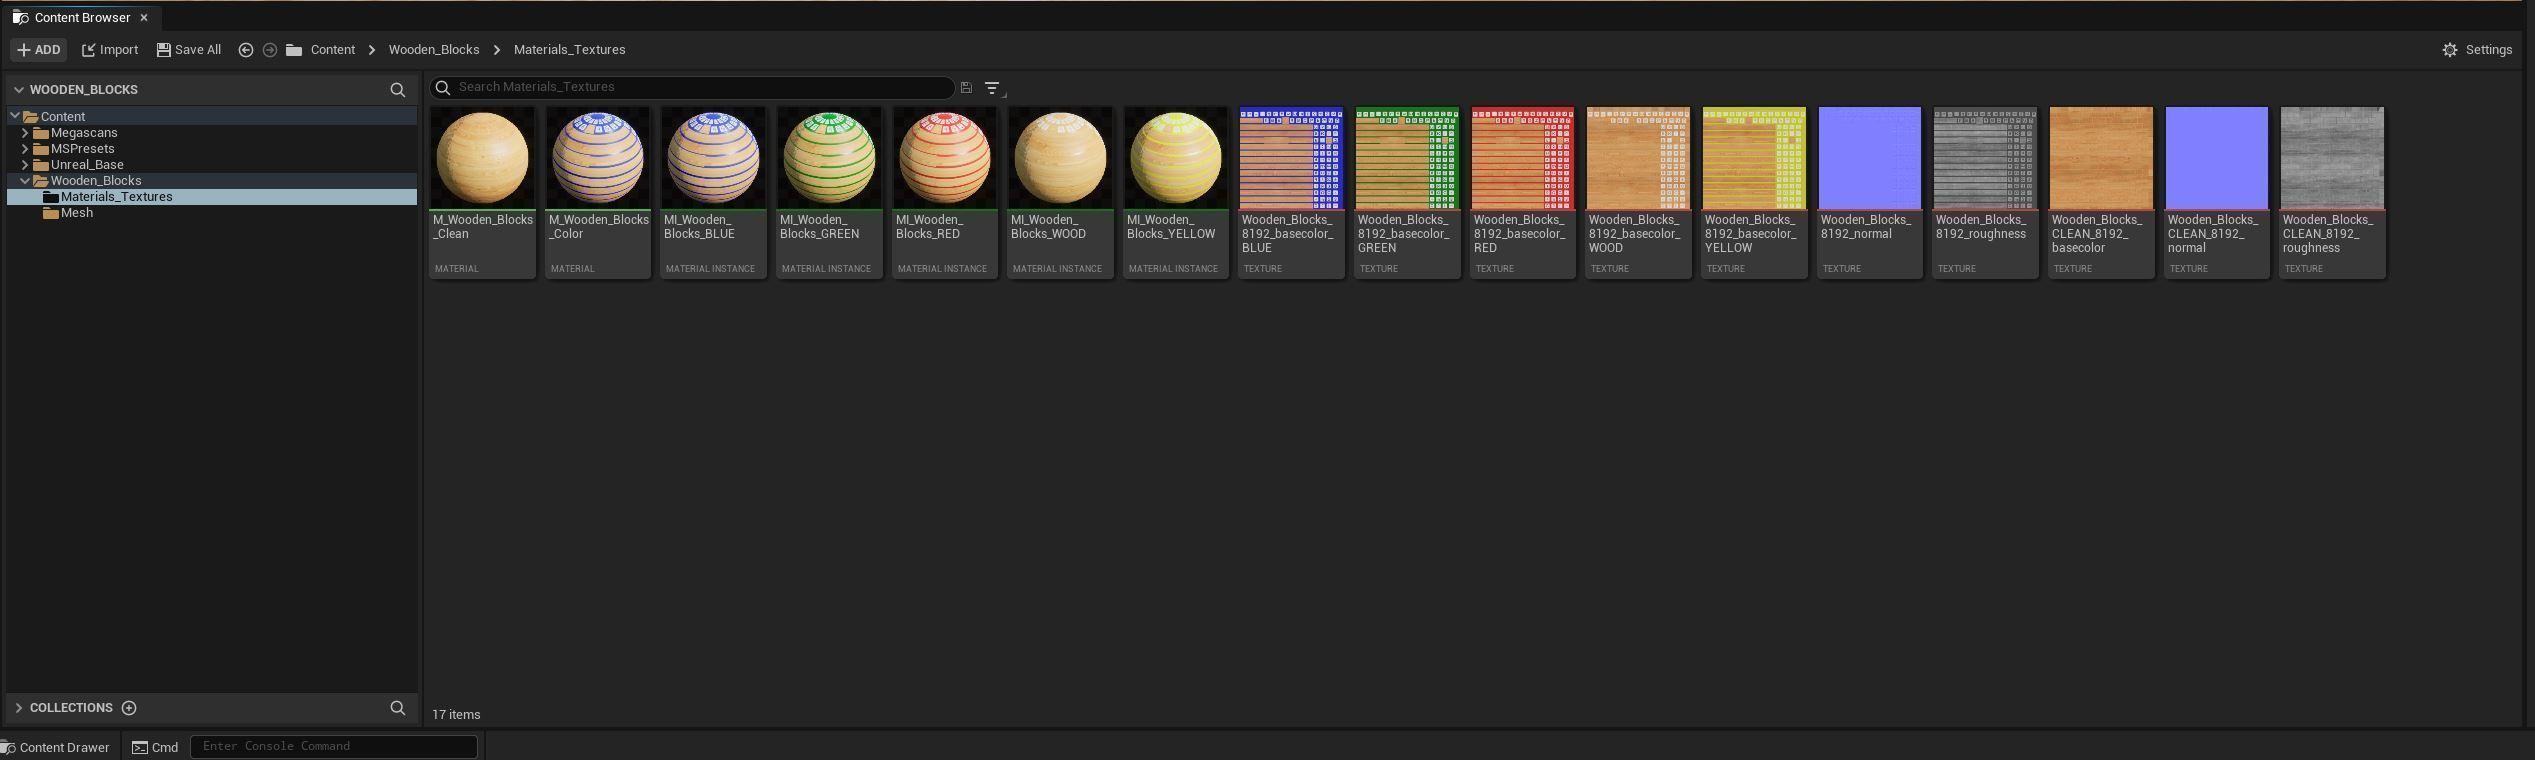Click the 17 items count text
This screenshot has width=2535, height=760.
click(x=456, y=715)
